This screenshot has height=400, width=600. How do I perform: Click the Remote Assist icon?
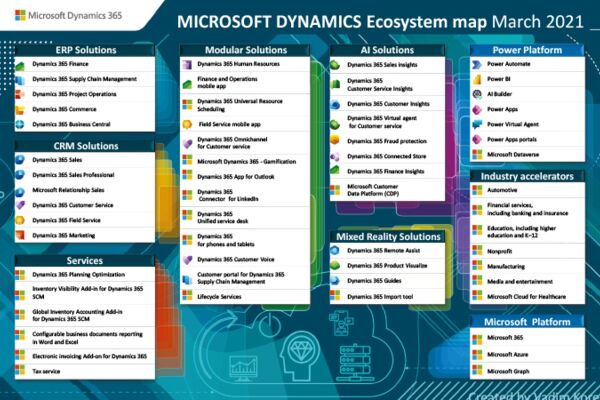(335, 250)
